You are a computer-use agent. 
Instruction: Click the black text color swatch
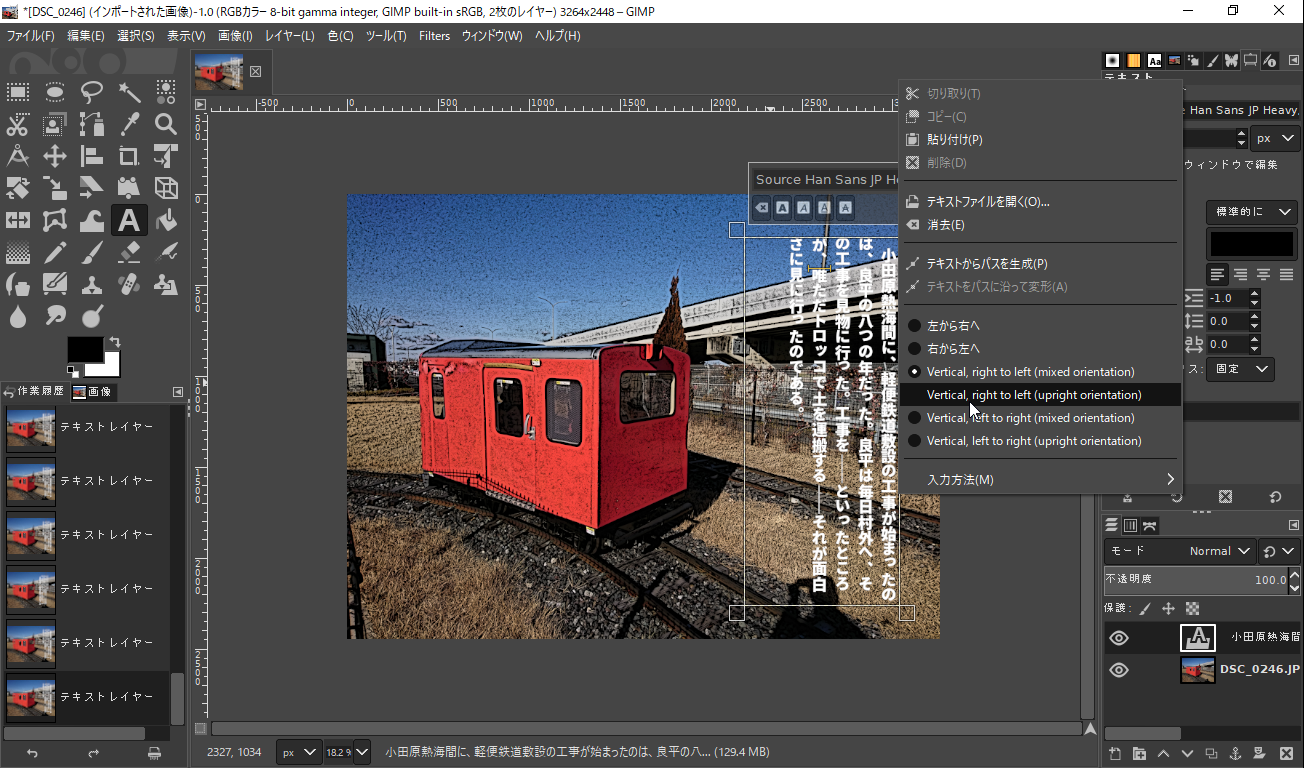pos(1252,243)
